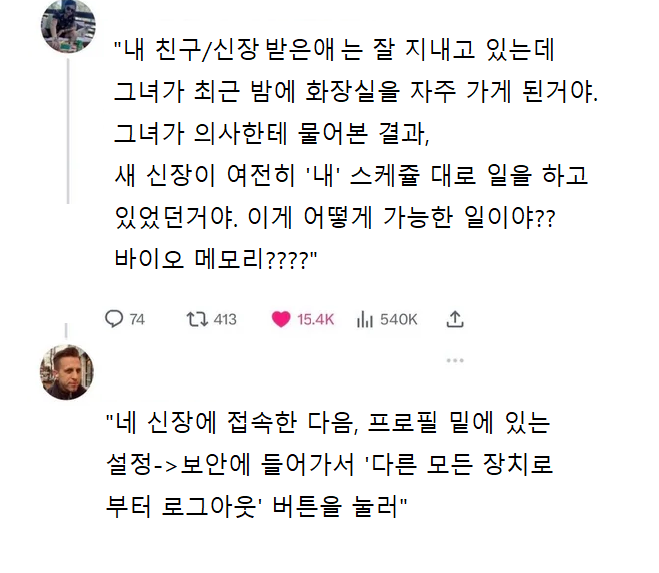
Task: Click the 15.4K likes count
Action: [x=315, y=319]
